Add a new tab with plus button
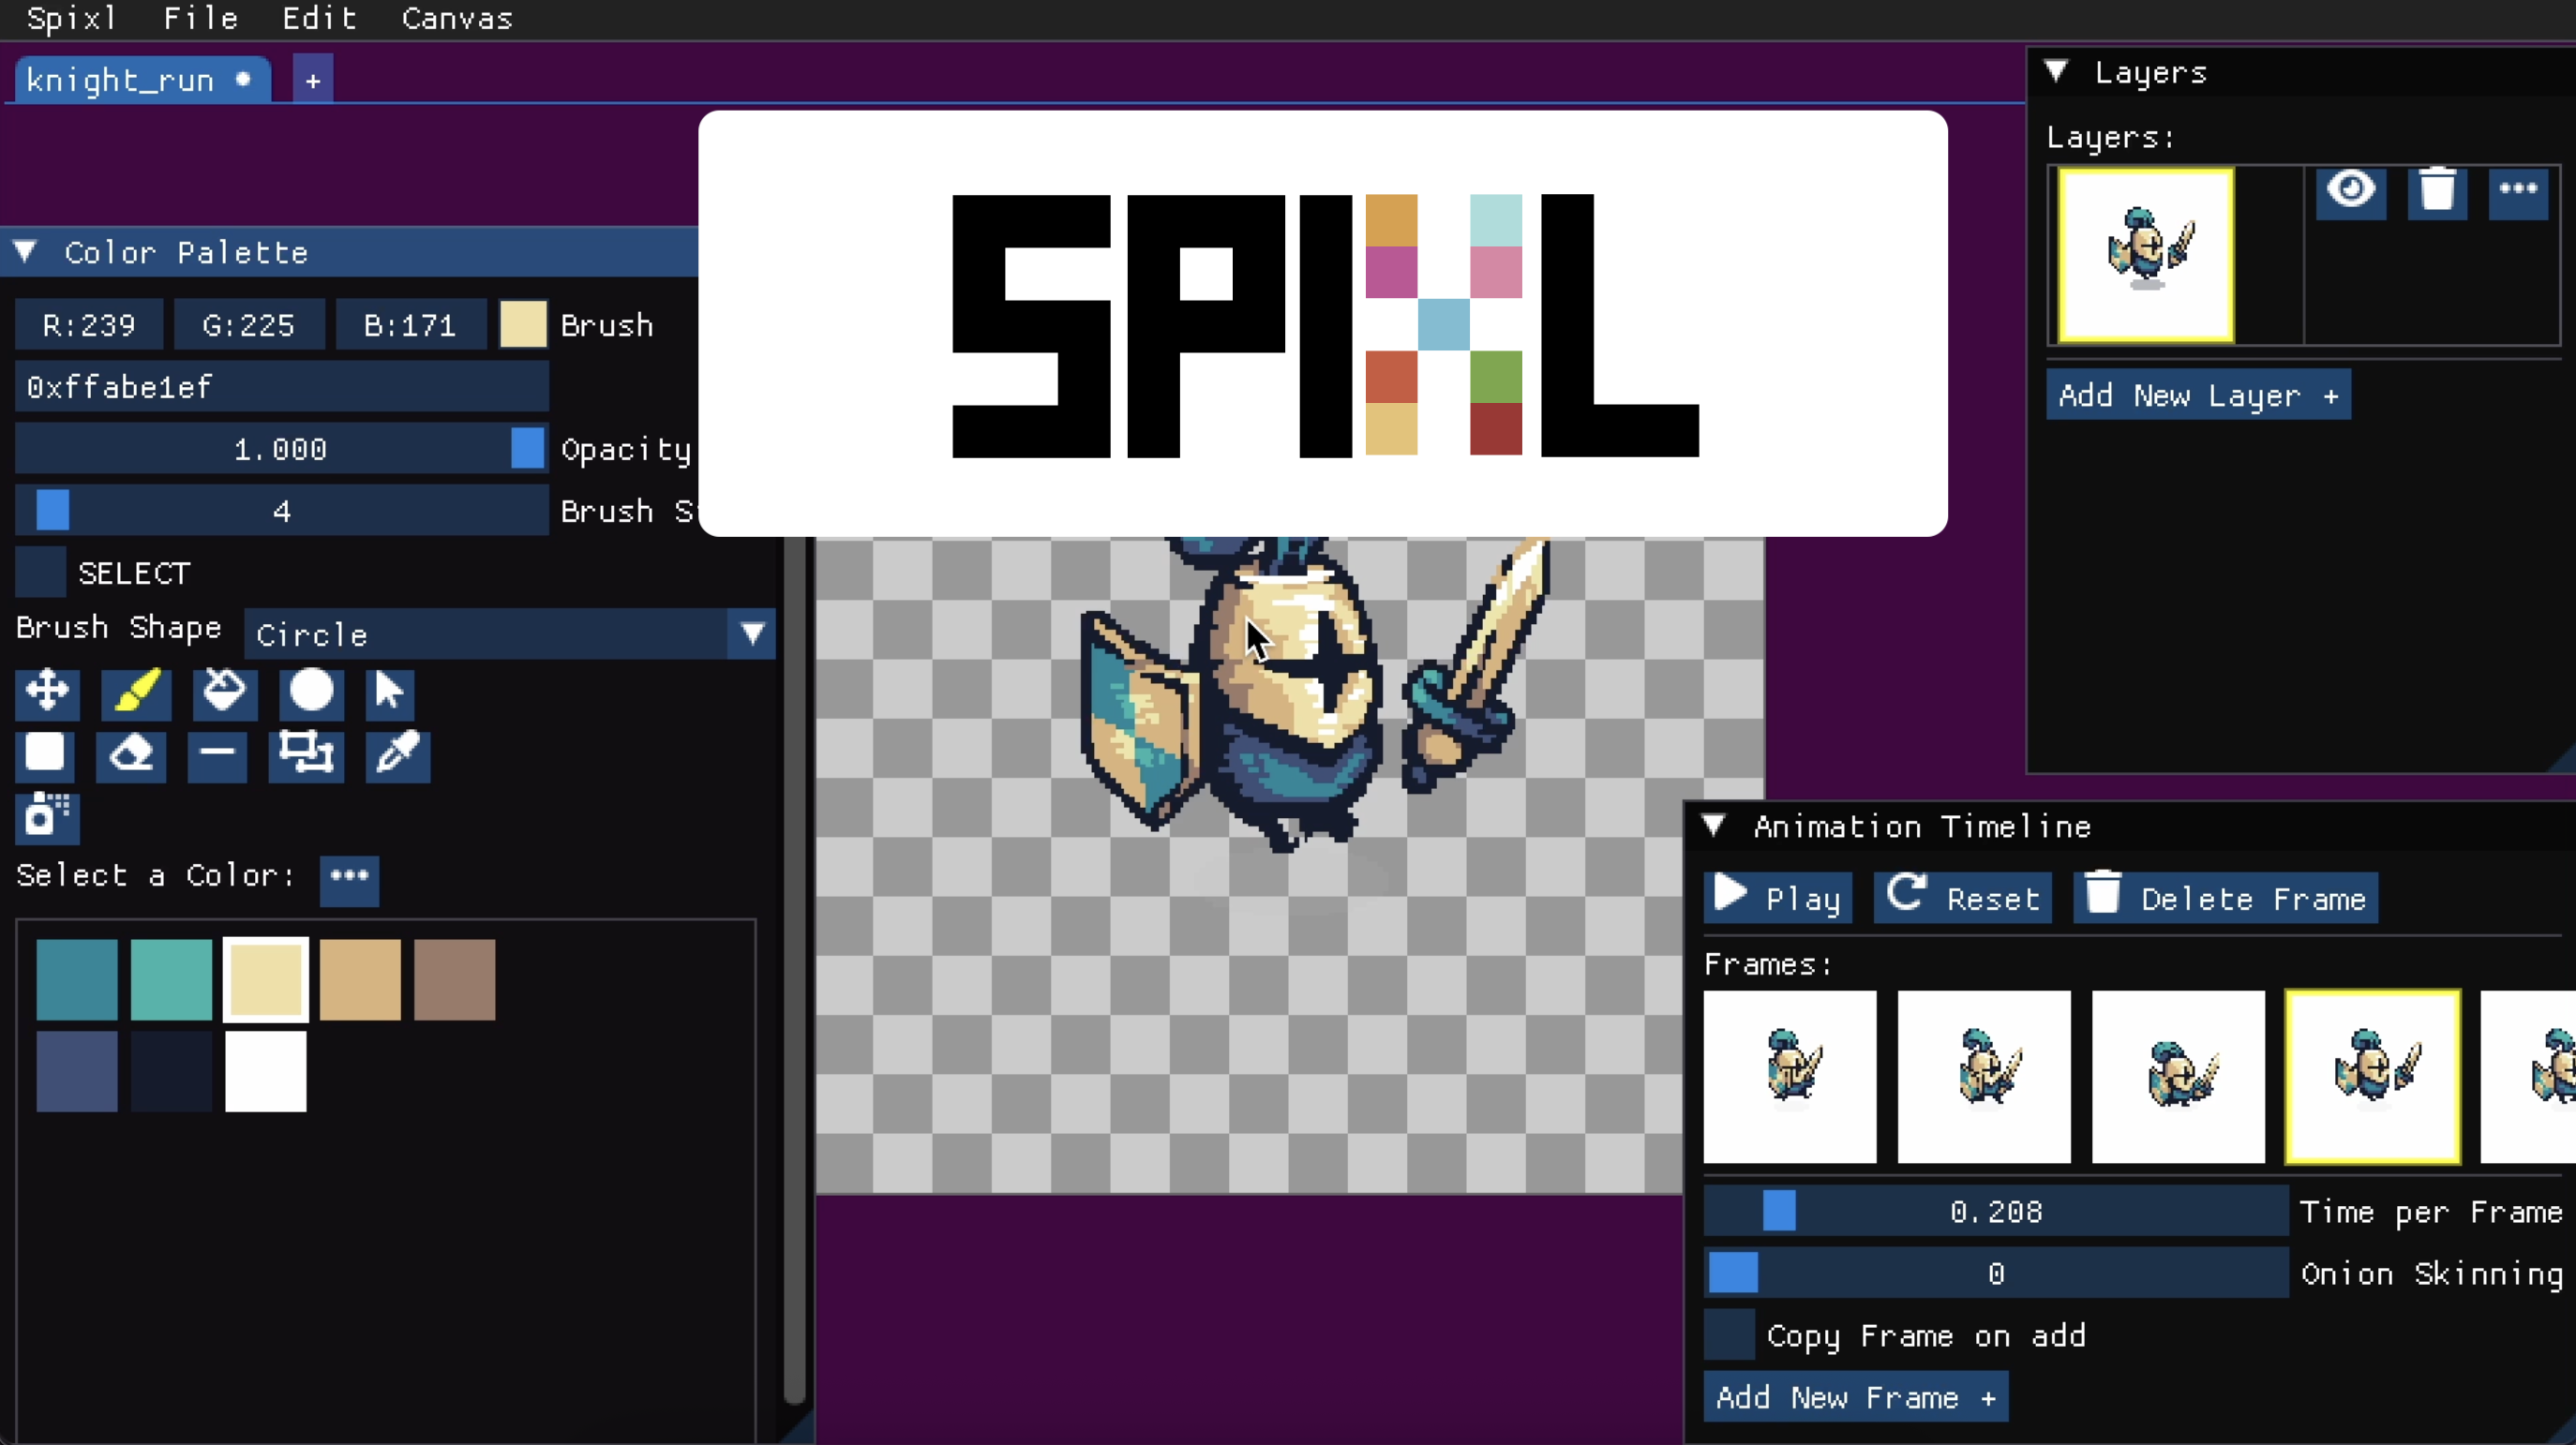Viewport: 2576px width, 1445px height. tap(313, 80)
